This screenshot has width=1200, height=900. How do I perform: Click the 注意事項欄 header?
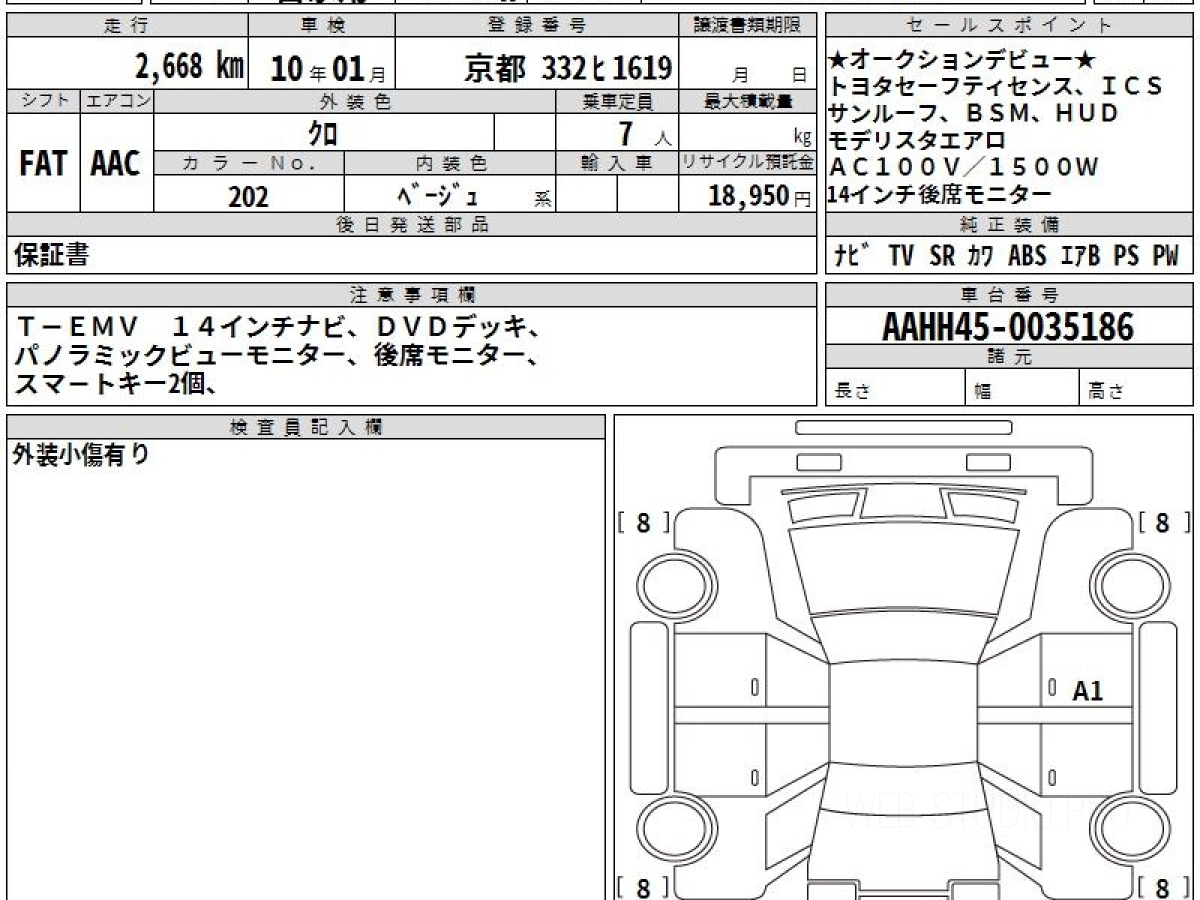click(411, 295)
